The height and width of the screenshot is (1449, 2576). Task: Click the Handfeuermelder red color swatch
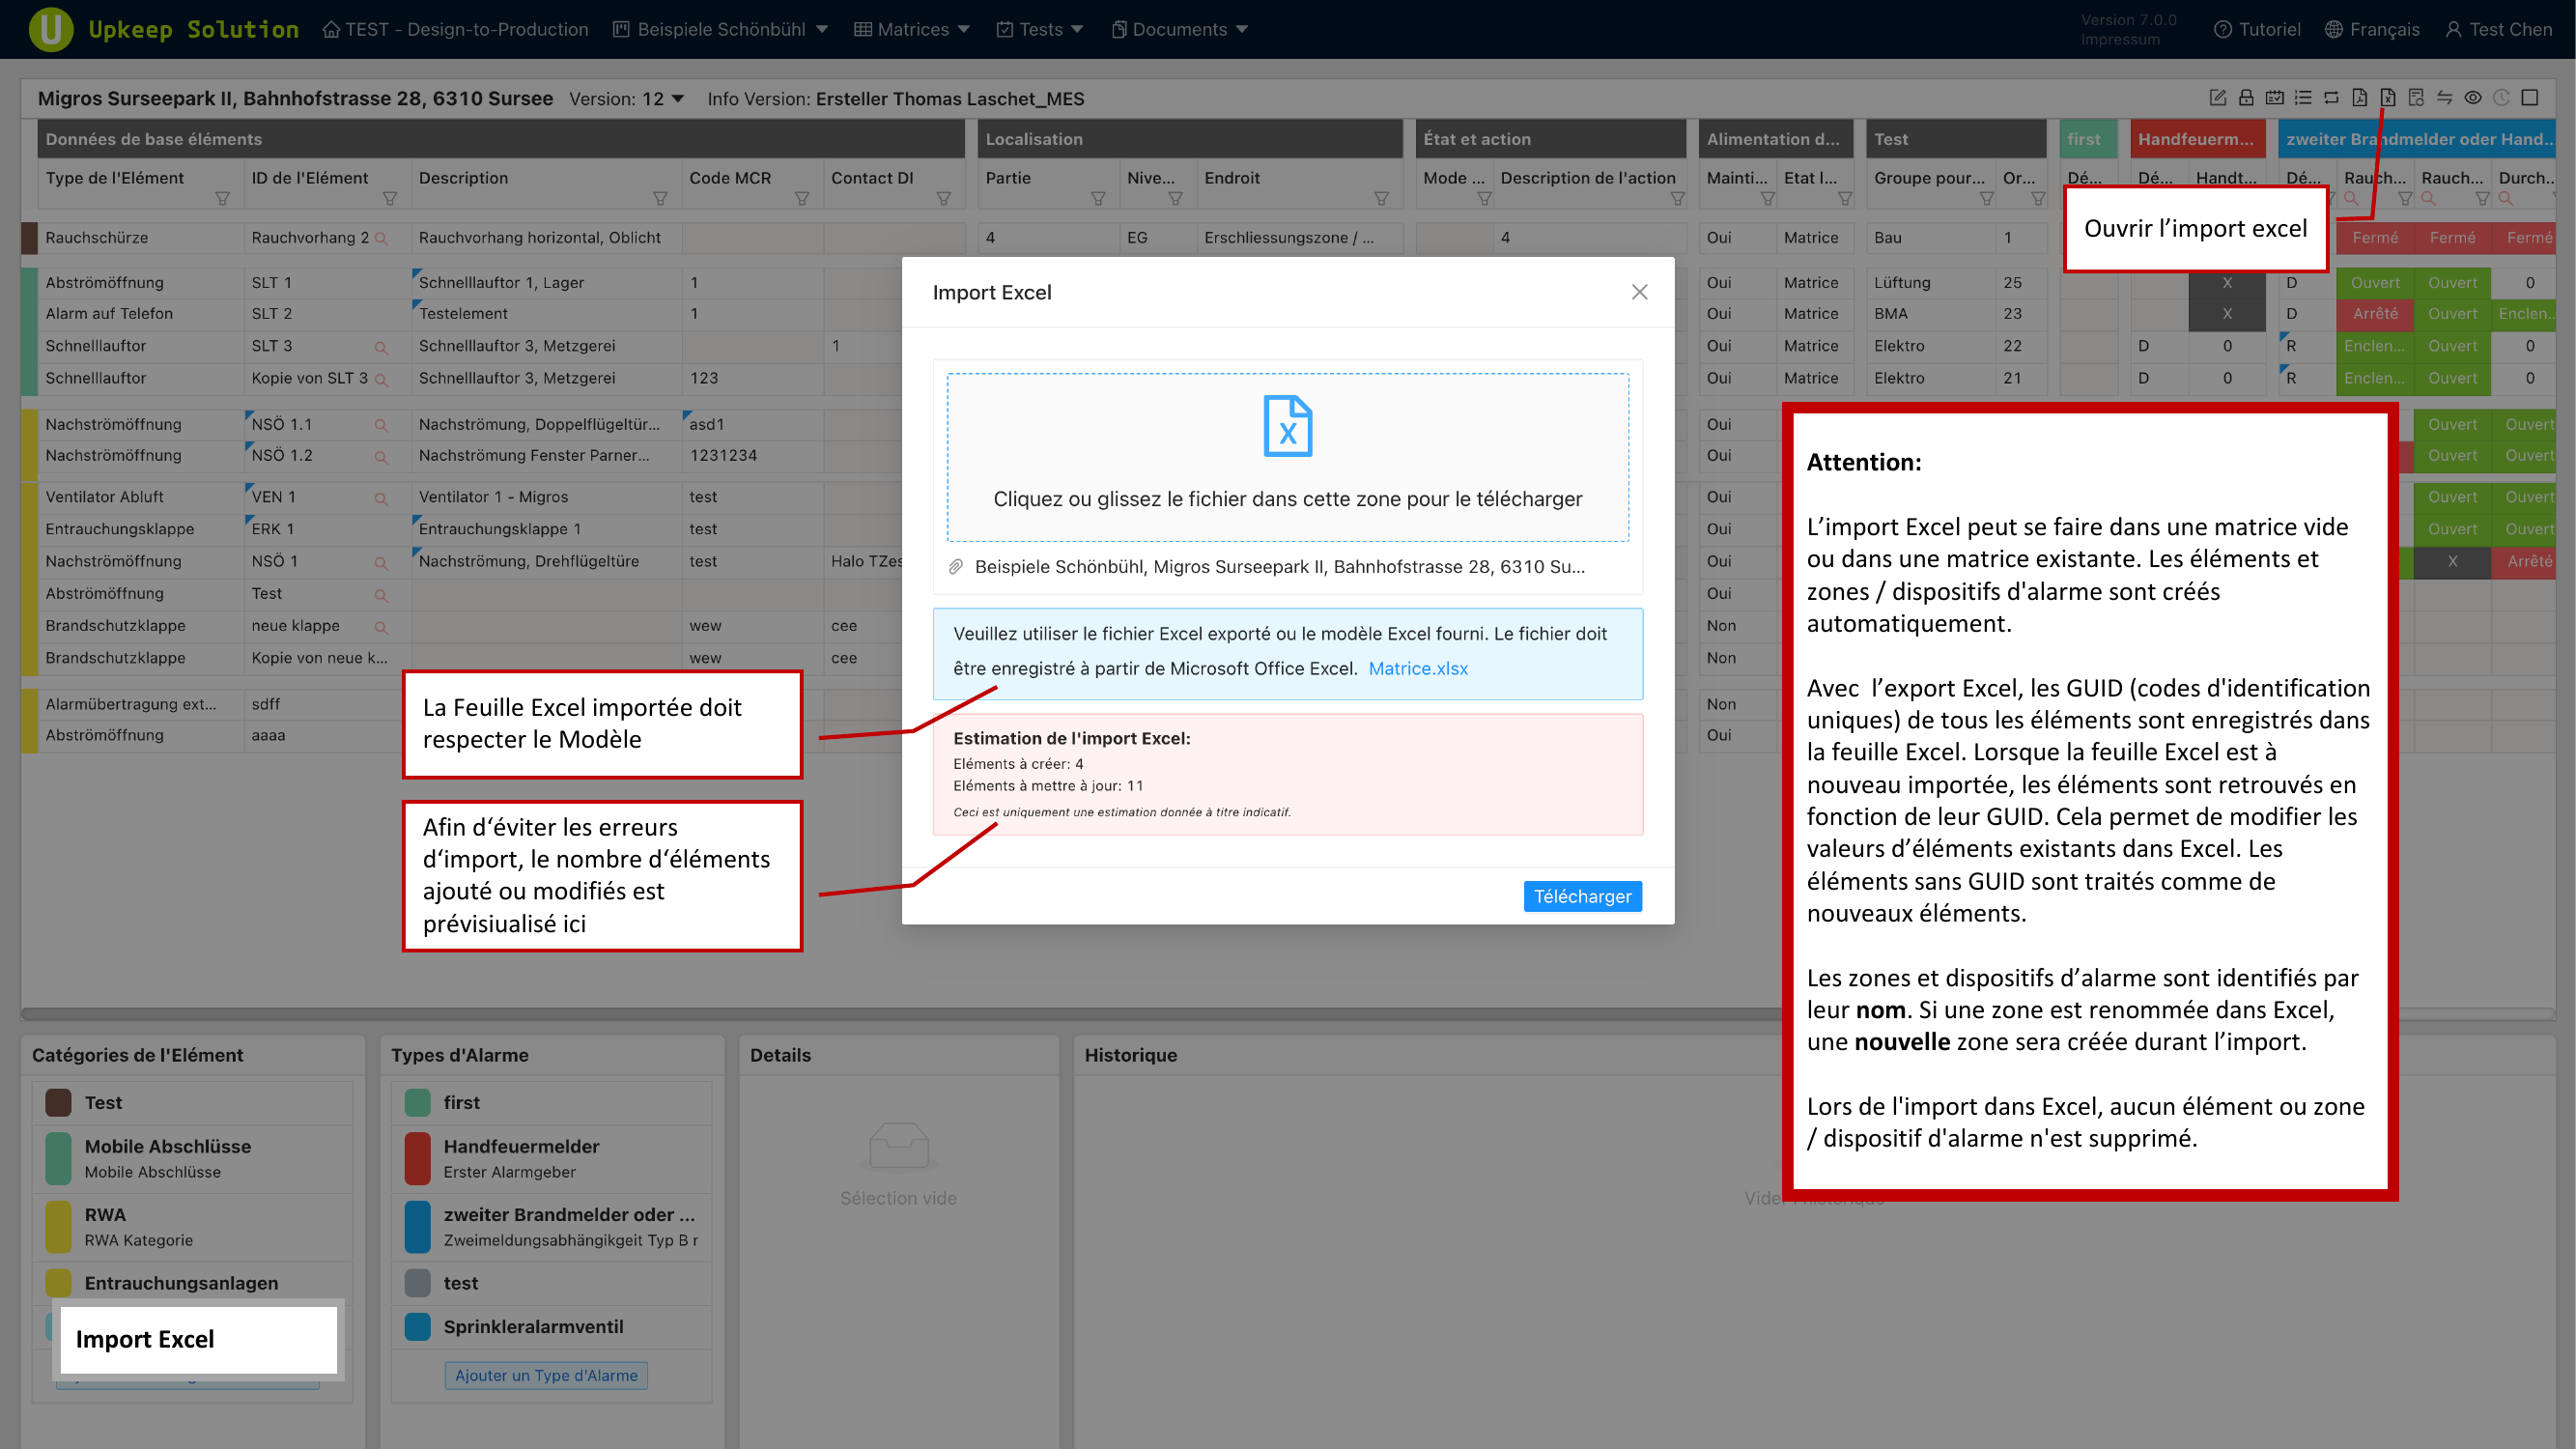coord(417,1157)
